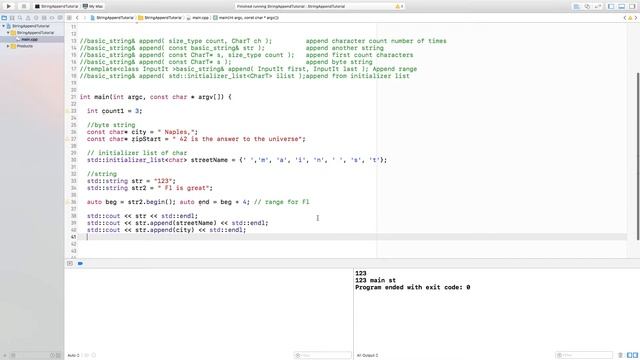Show the Debug navigator

coord(44,18)
